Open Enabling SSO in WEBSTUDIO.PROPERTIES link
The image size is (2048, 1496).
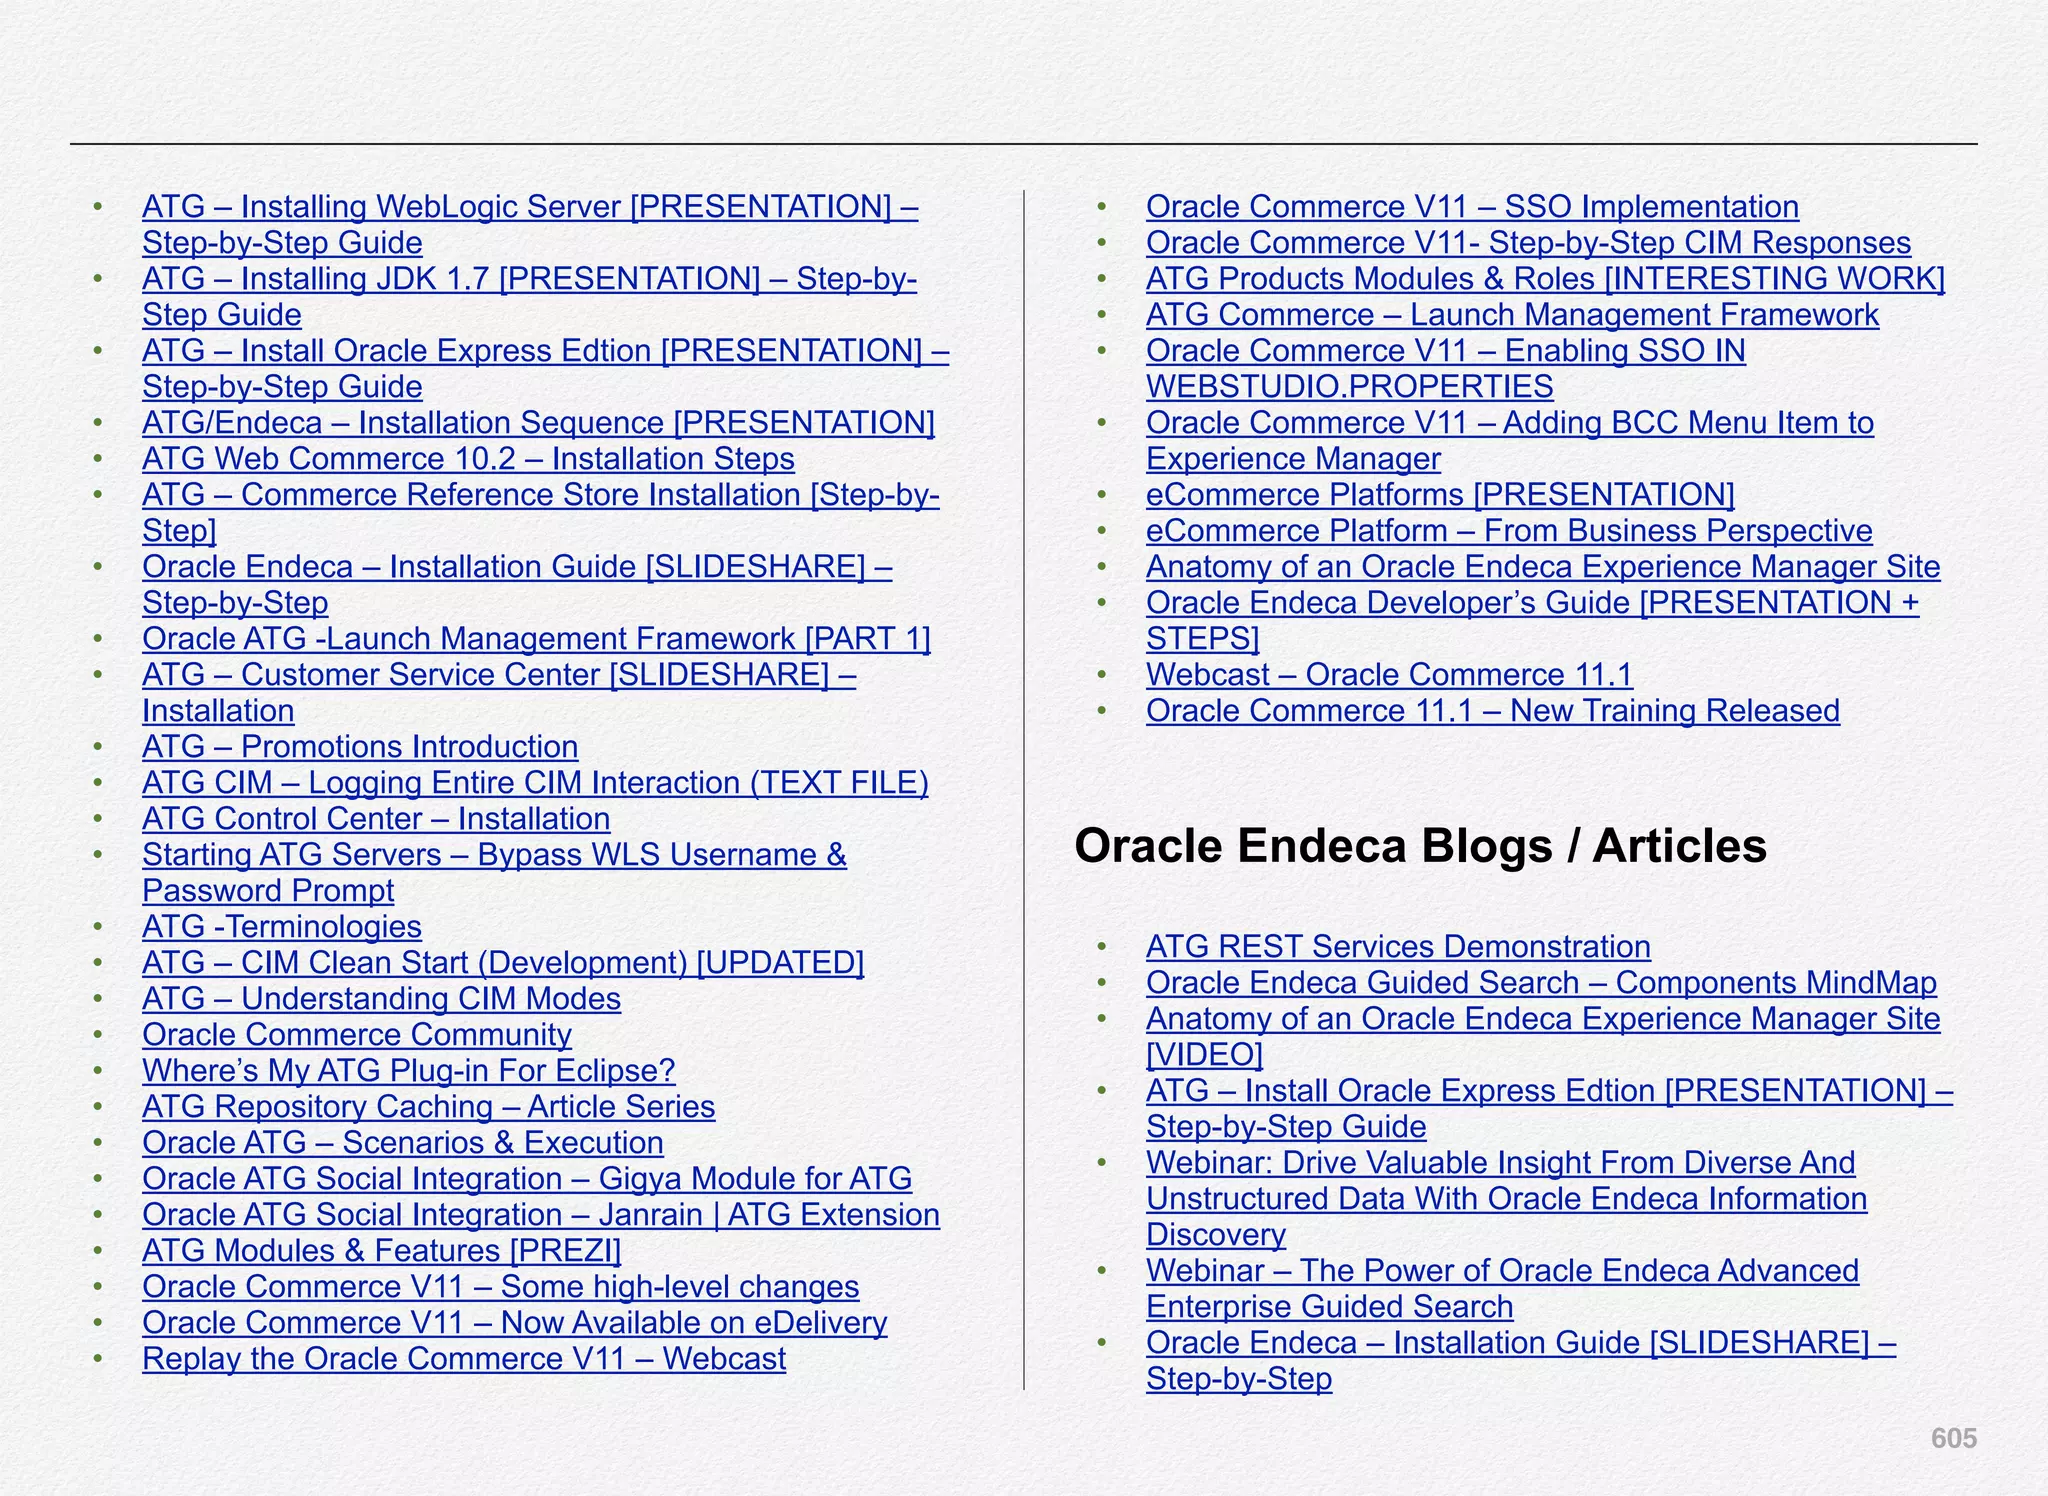pyautogui.click(x=1446, y=369)
